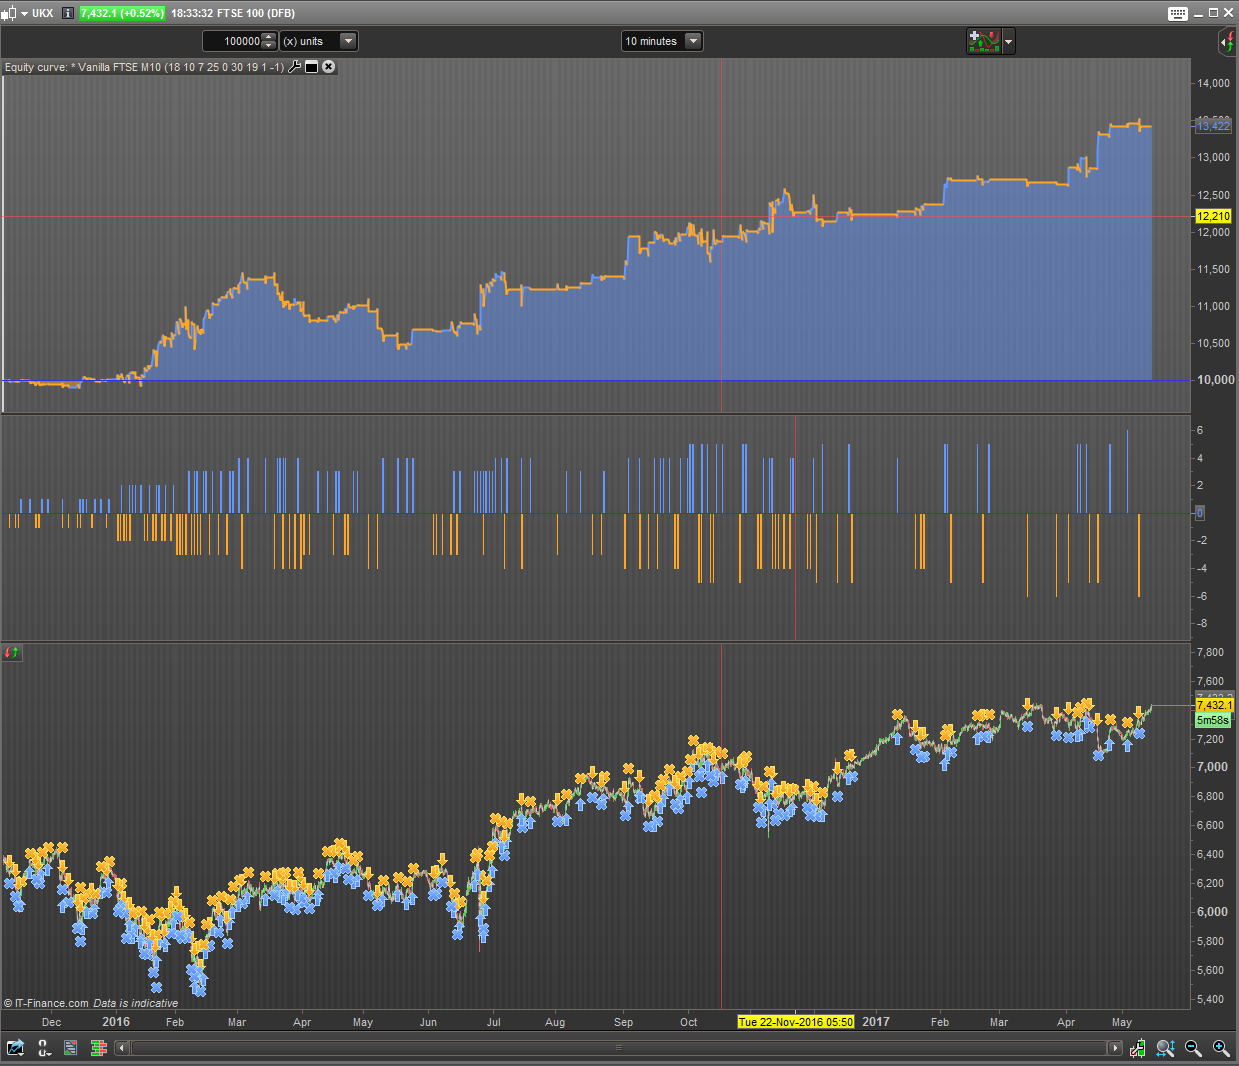This screenshot has width=1239, height=1066.
Task: Click the instrument info icon beside UKX
Action: (x=67, y=13)
